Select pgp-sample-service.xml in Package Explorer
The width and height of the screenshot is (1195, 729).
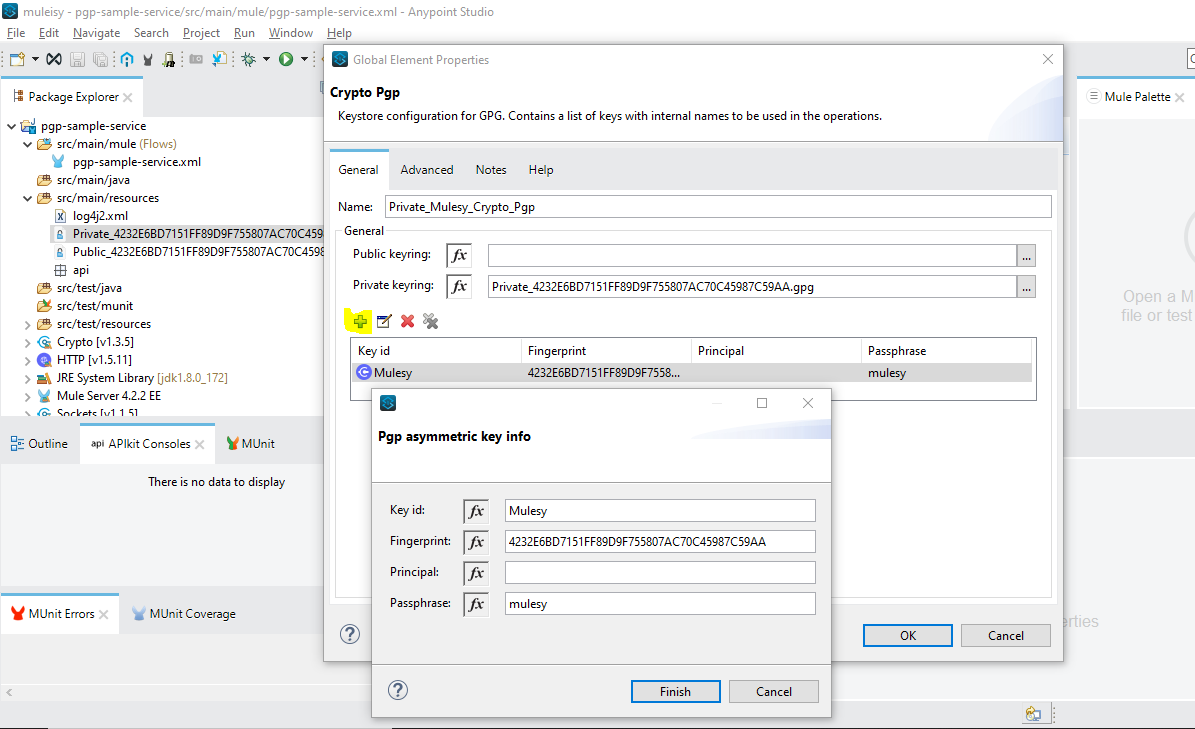[136, 162]
